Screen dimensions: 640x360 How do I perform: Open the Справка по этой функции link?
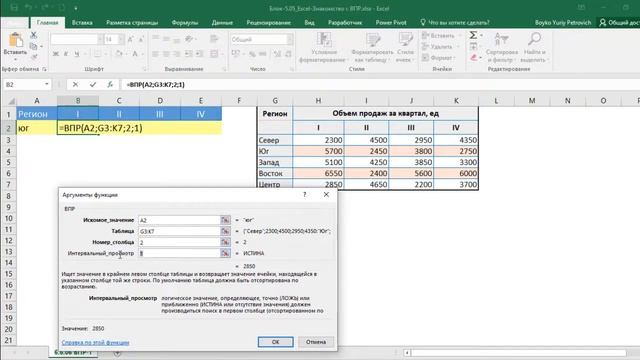[96, 342]
